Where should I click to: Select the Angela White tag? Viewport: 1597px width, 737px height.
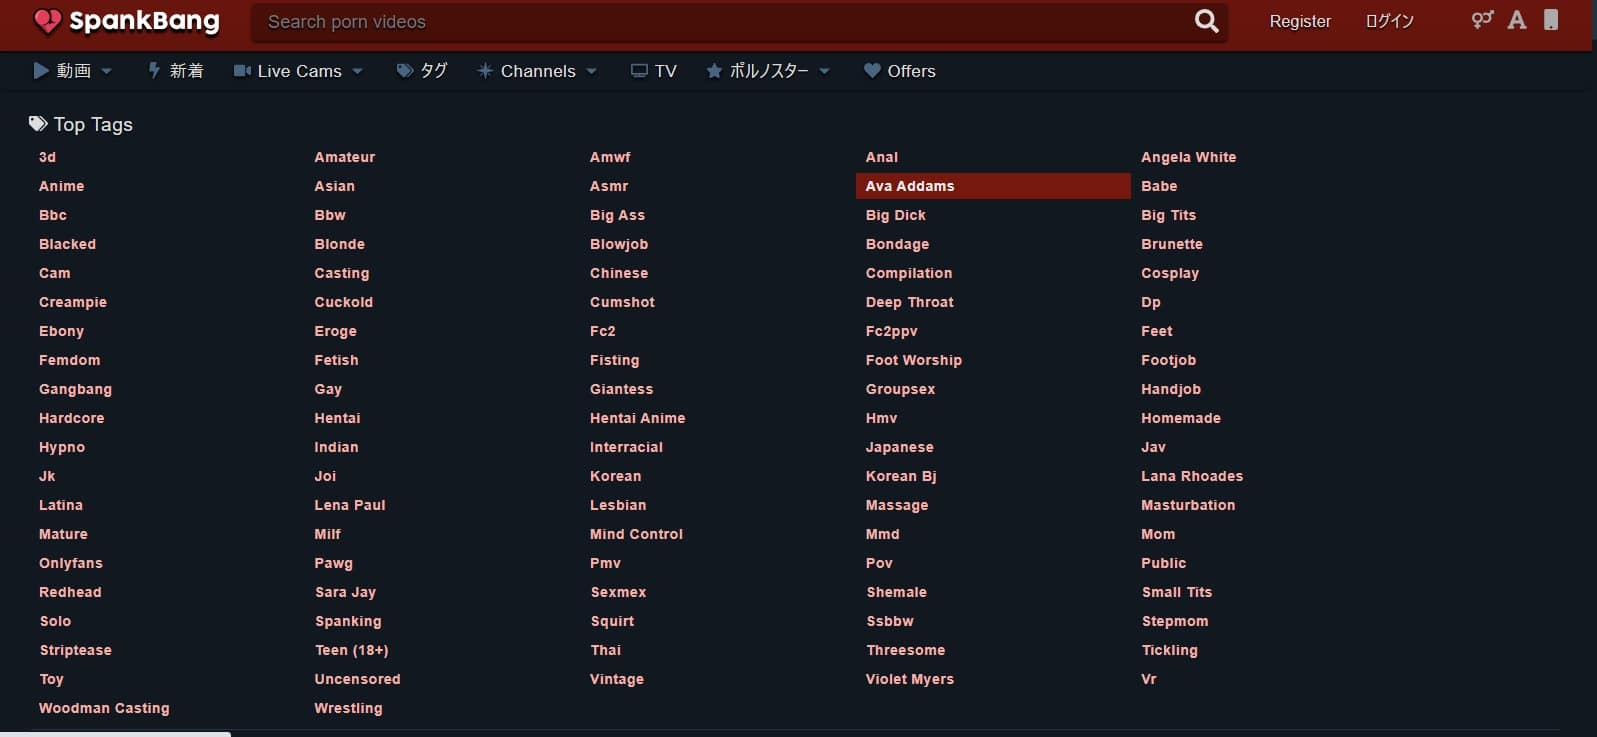[x=1188, y=157]
